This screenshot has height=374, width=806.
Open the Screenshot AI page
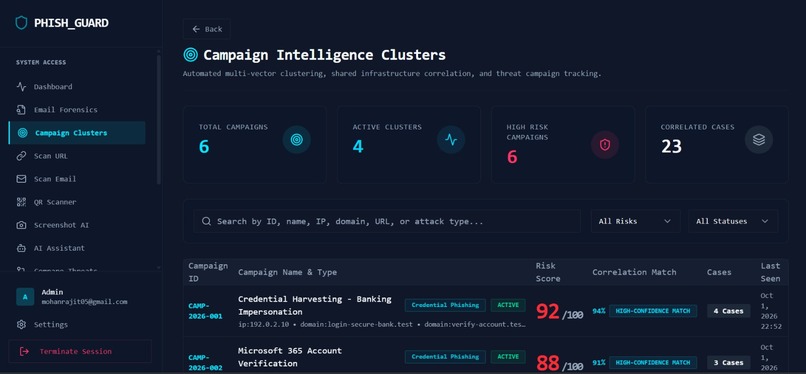tap(77, 225)
